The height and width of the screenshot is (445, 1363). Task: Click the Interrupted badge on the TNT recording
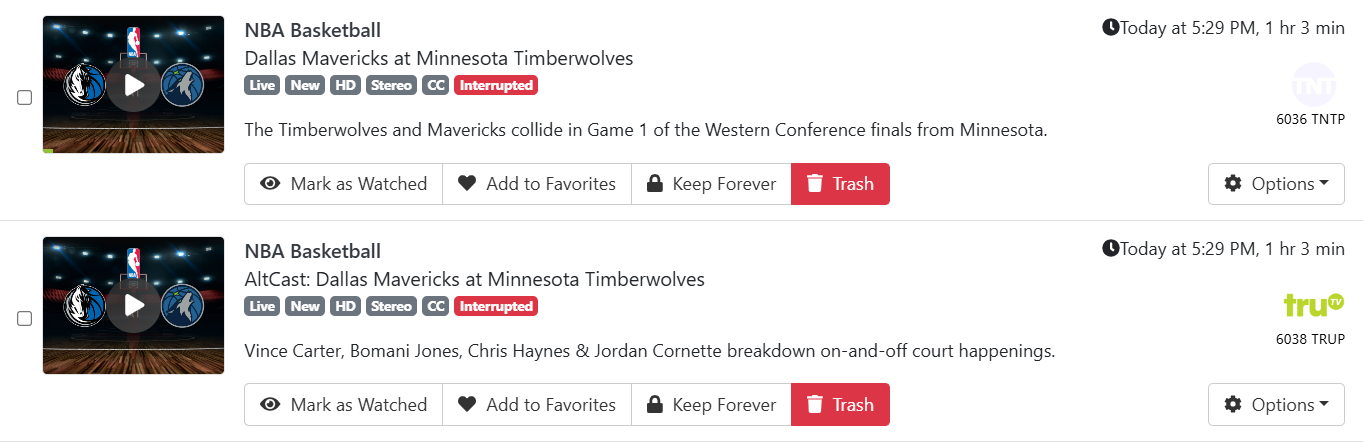(496, 86)
